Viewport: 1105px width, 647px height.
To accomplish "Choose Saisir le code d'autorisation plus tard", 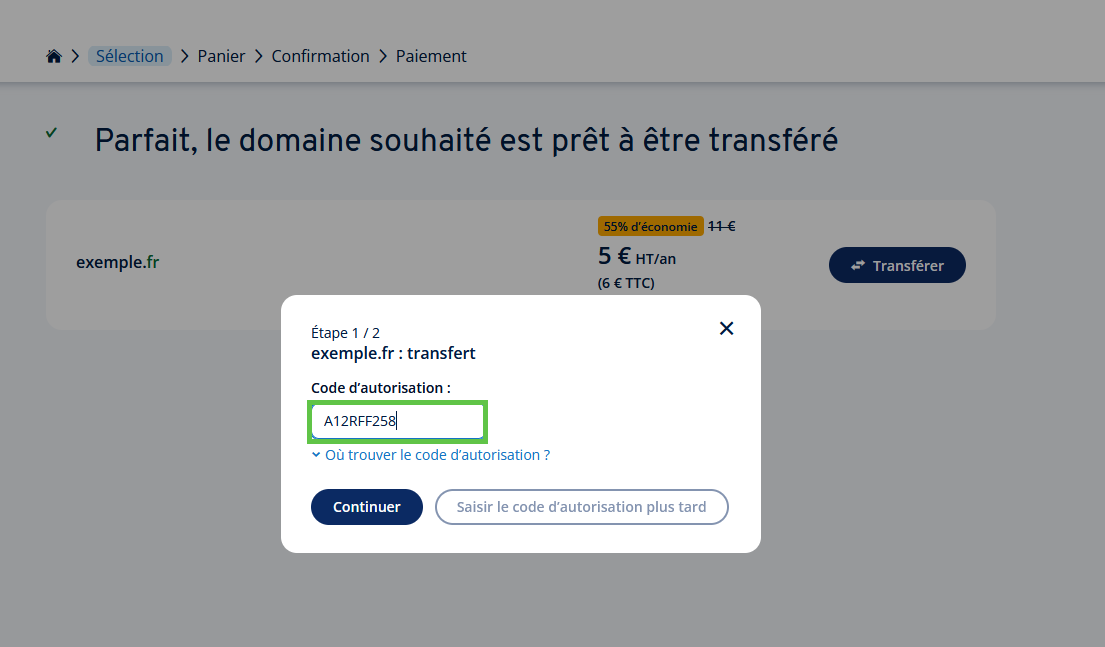I will (581, 507).
